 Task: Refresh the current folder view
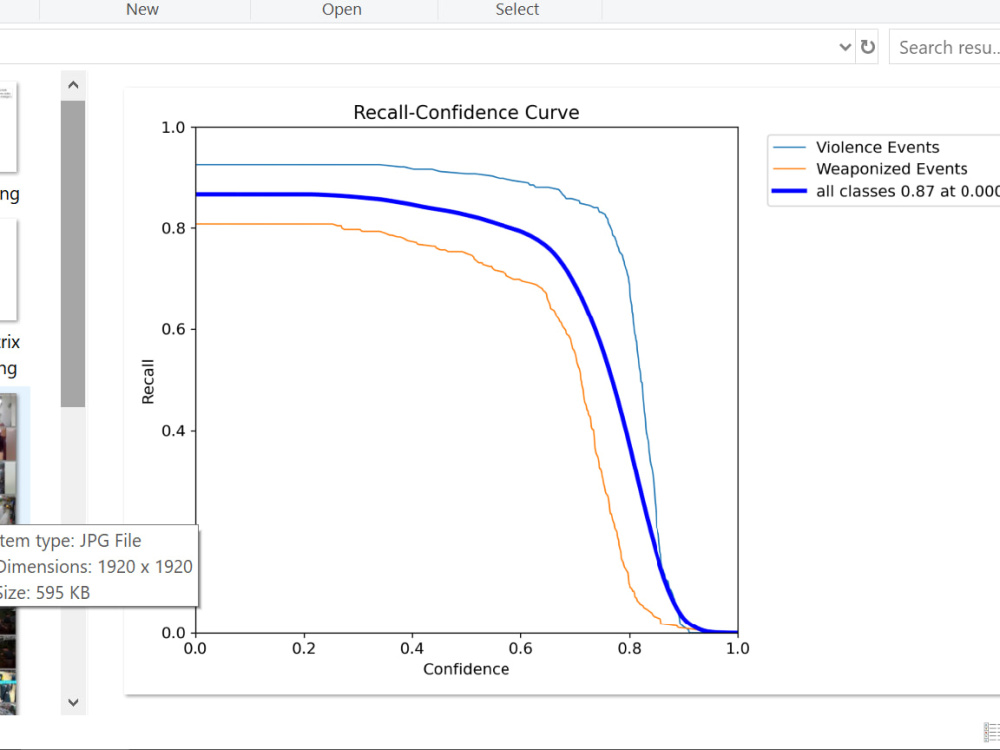point(867,47)
